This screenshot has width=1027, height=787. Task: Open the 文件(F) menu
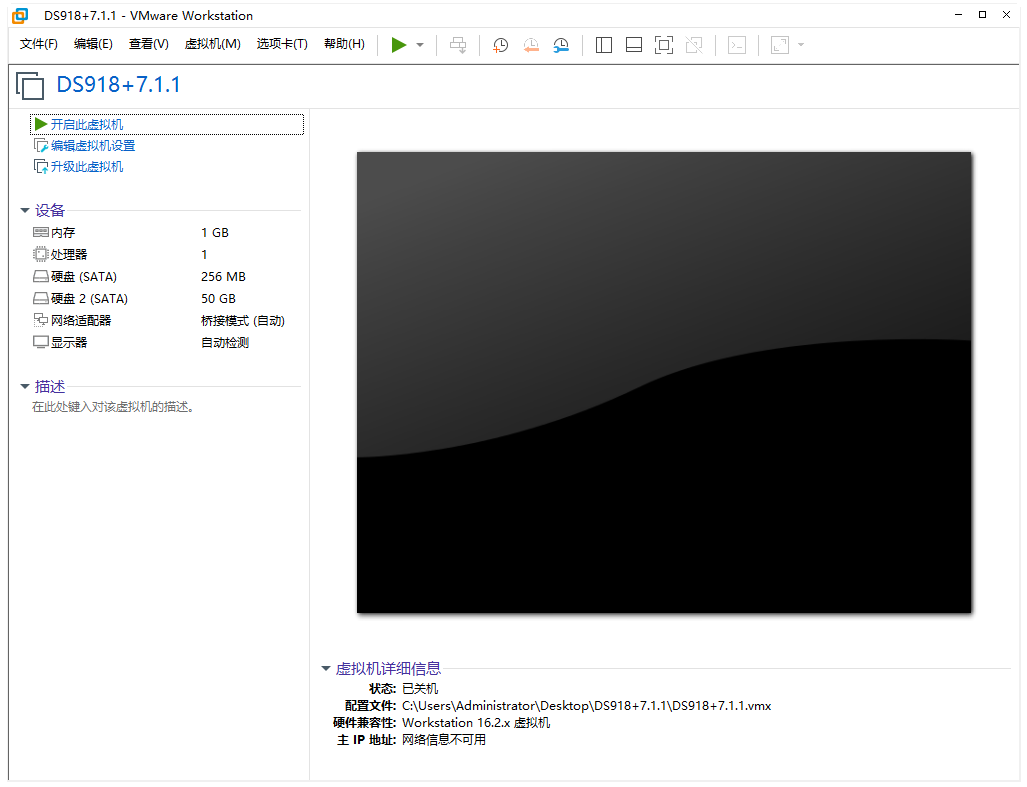39,44
